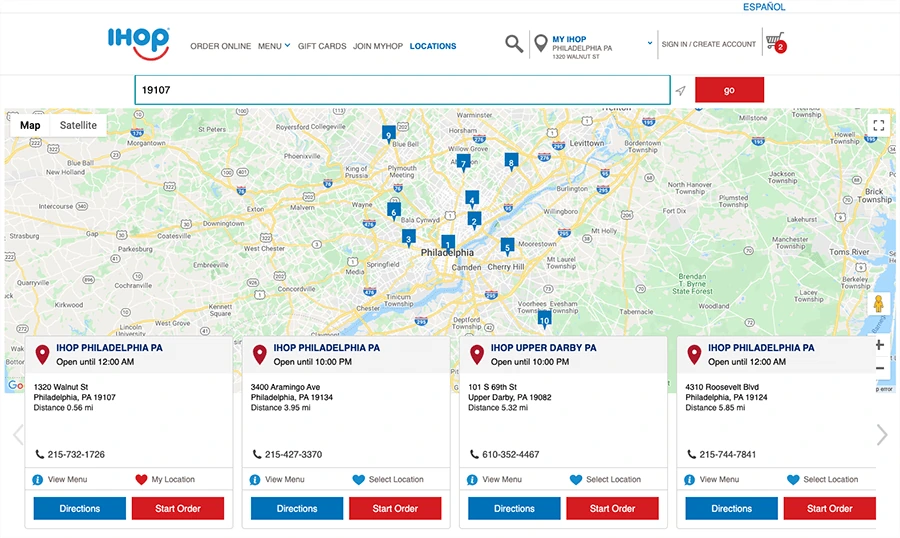Get Directions to Upper Darby IHOP

[x=514, y=509]
